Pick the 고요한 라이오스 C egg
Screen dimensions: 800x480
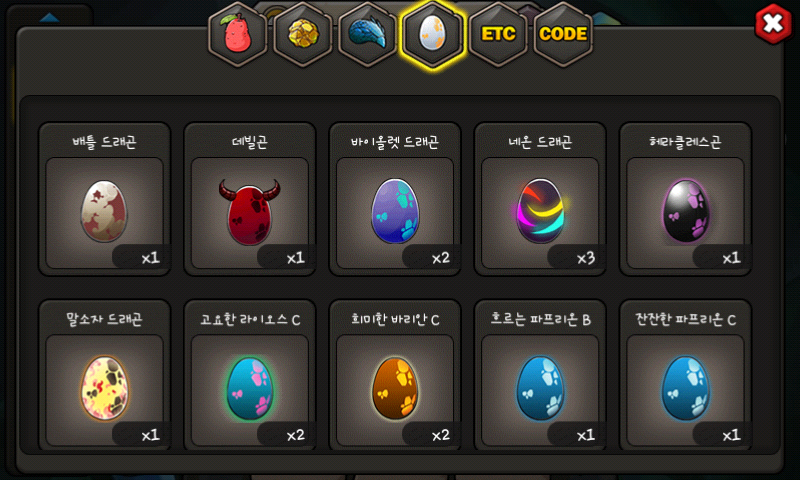[x=249, y=388]
